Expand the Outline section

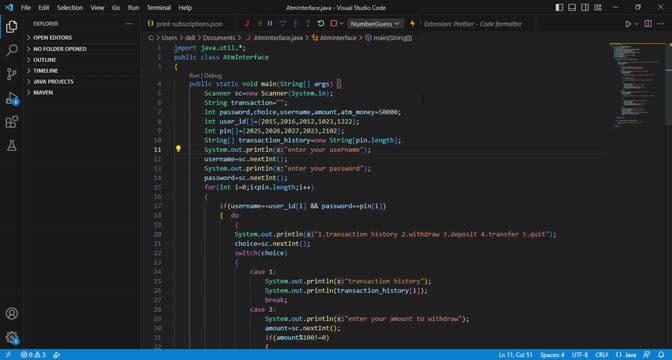click(81, 60)
